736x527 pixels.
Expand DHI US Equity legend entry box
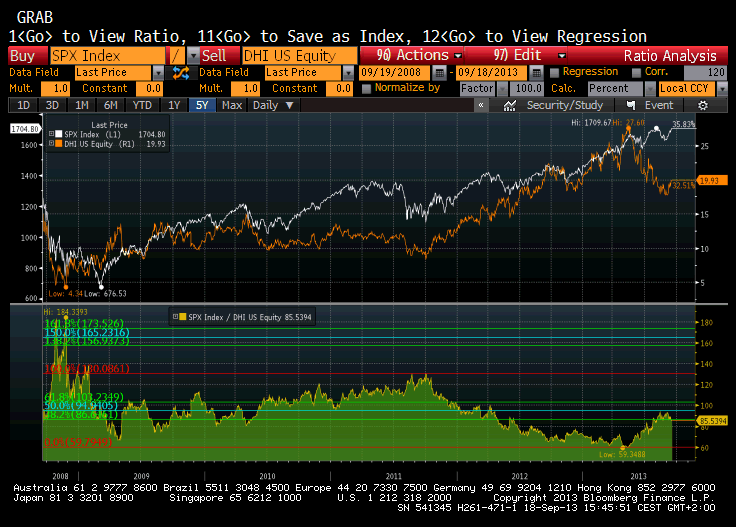[x=52, y=144]
